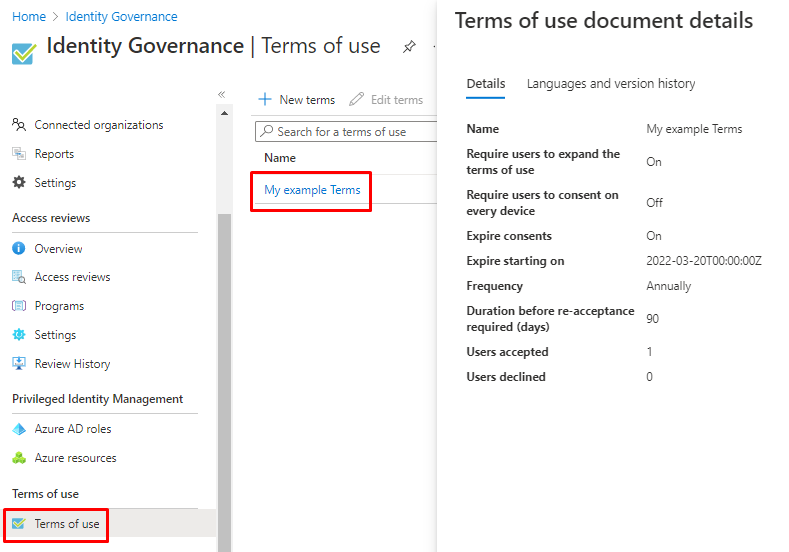
Task: Click the New terms button
Action: tap(297, 100)
